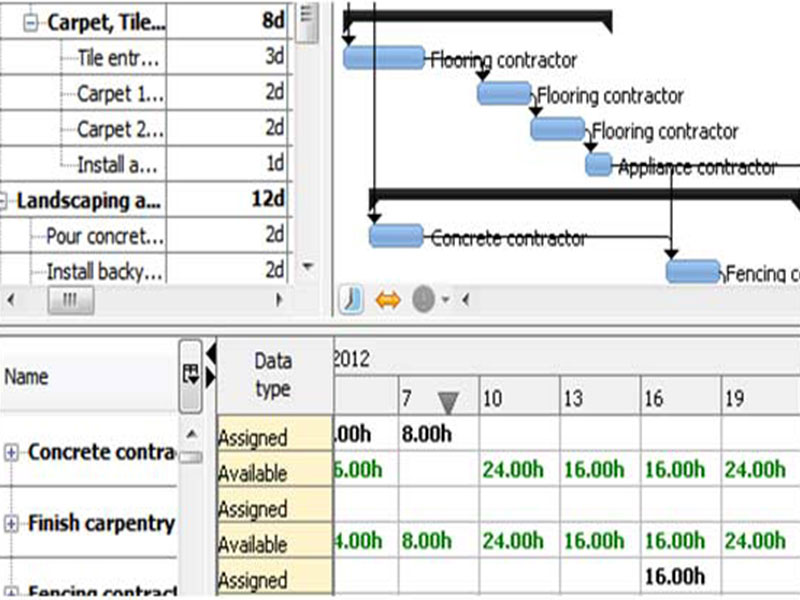The image size is (800, 600).
Task: Click the Name column header
Action: point(89,377)
